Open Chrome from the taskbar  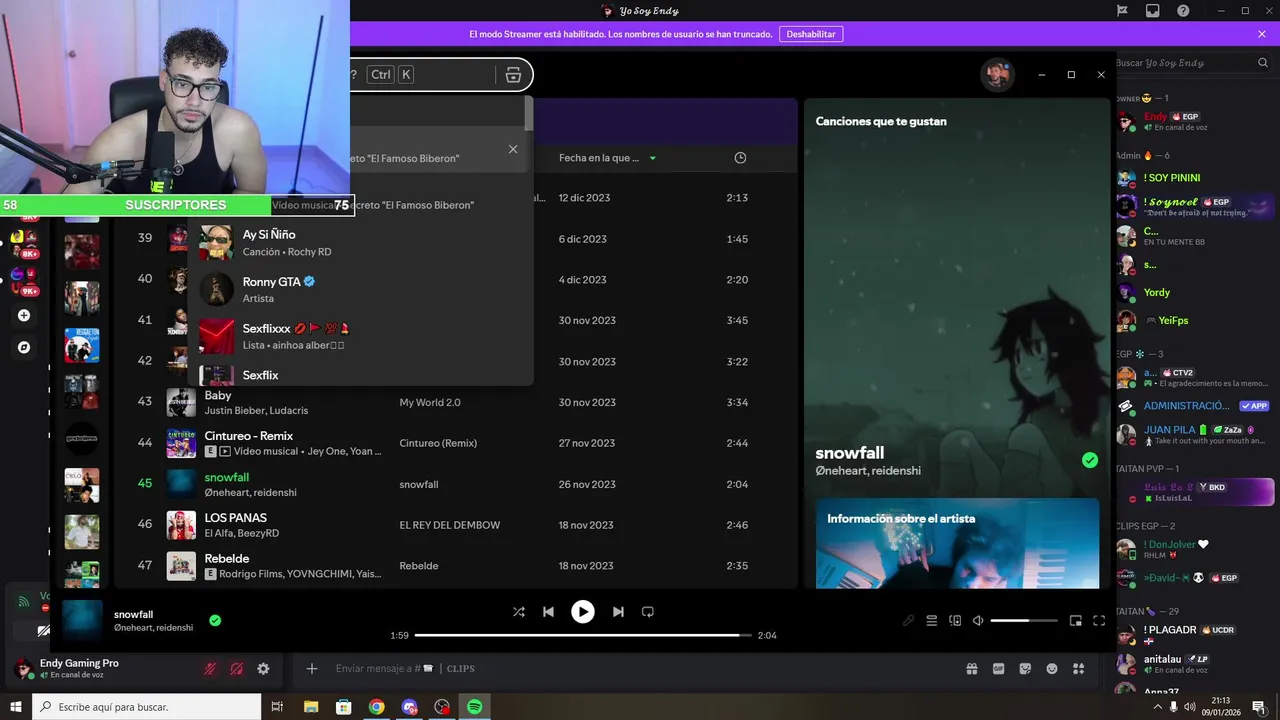pyautogui.click(x=376, y=707)
